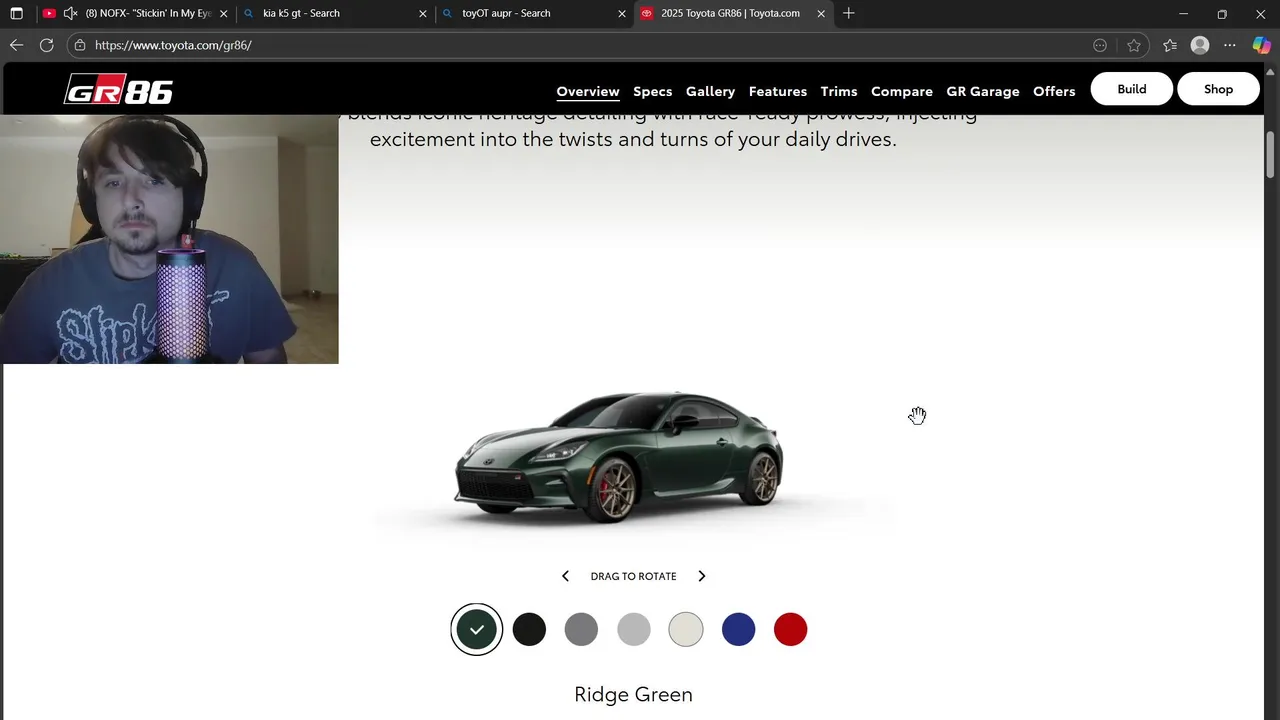Select the 2025 Toyota GR86 tab
The image size is (1280, 720).
click(734, 13)
